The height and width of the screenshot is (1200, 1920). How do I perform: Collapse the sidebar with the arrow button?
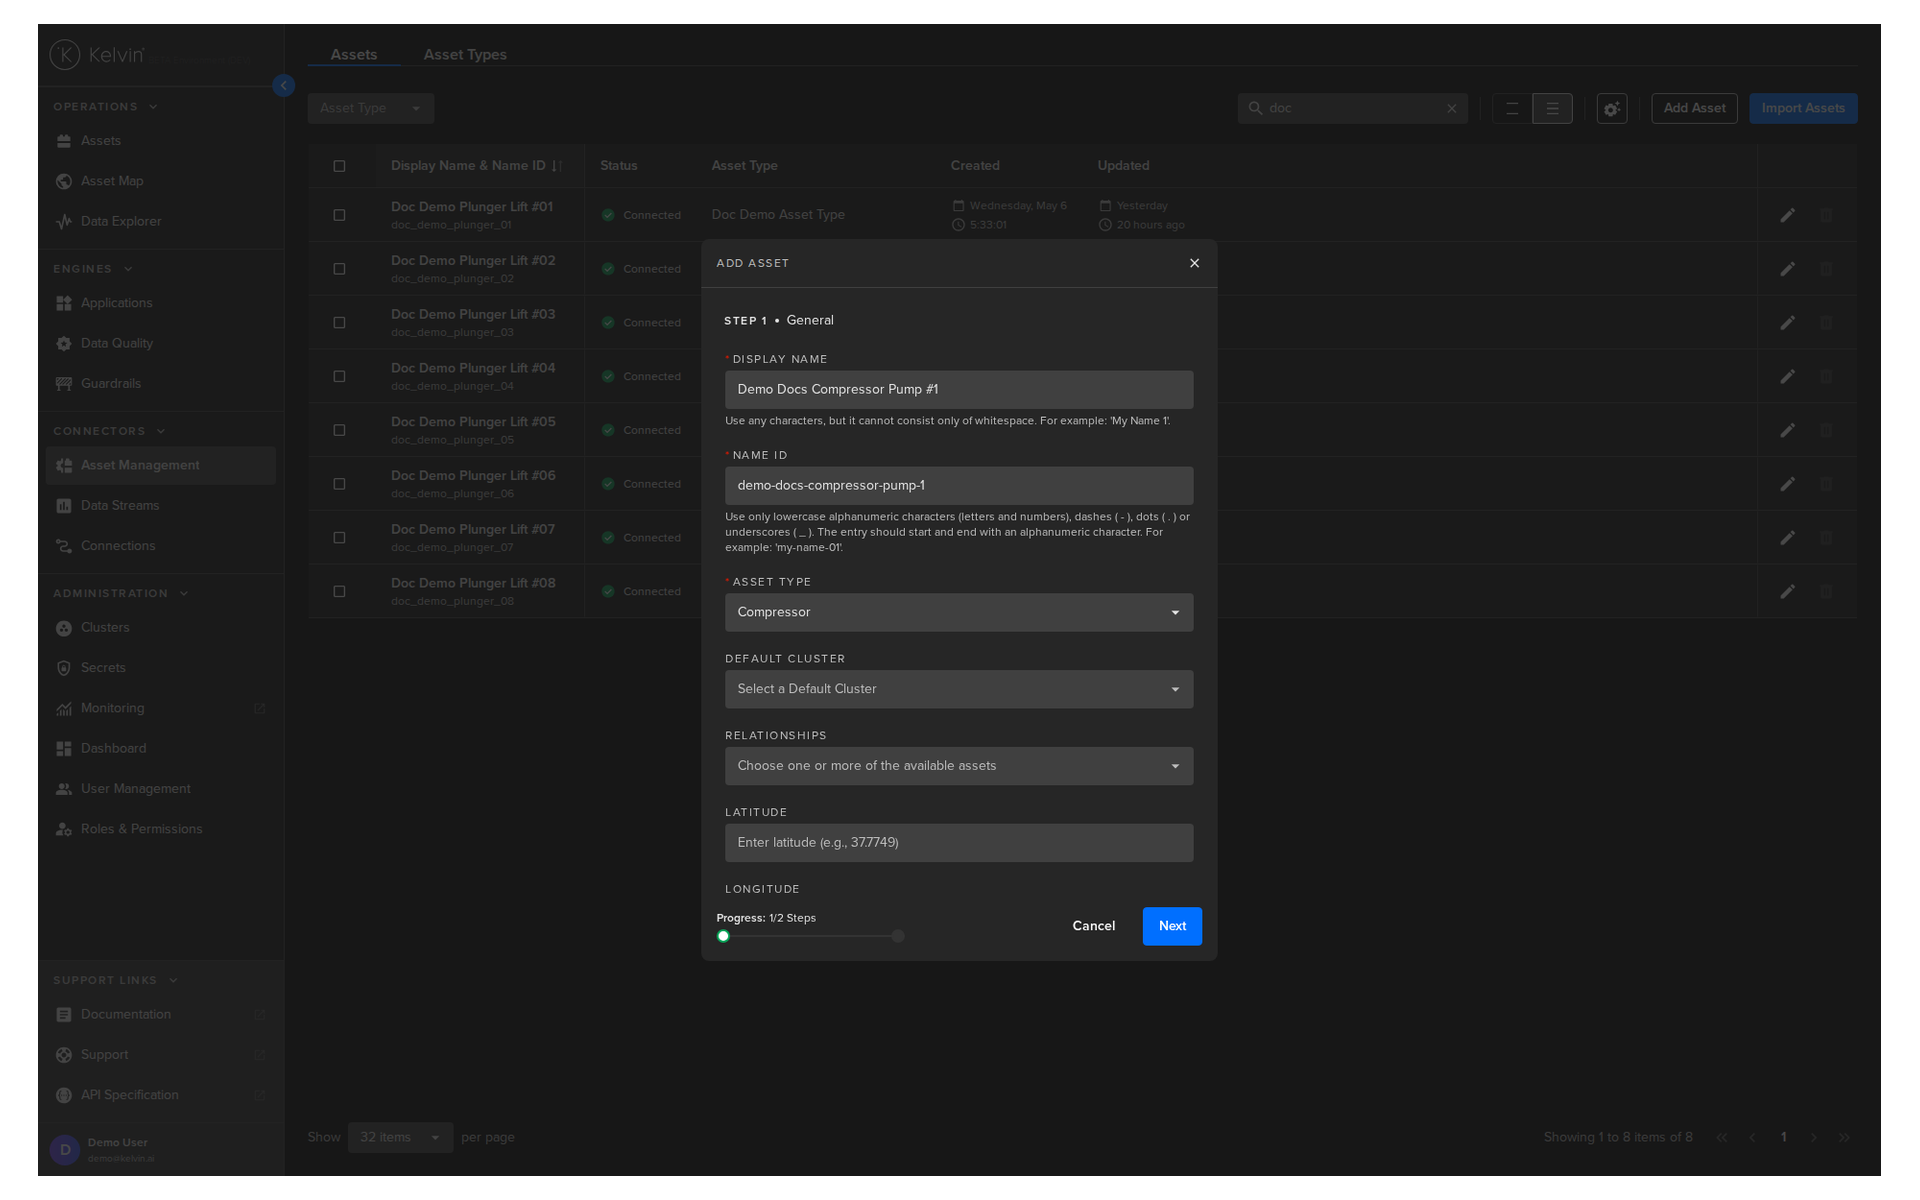tap(283, 86)
